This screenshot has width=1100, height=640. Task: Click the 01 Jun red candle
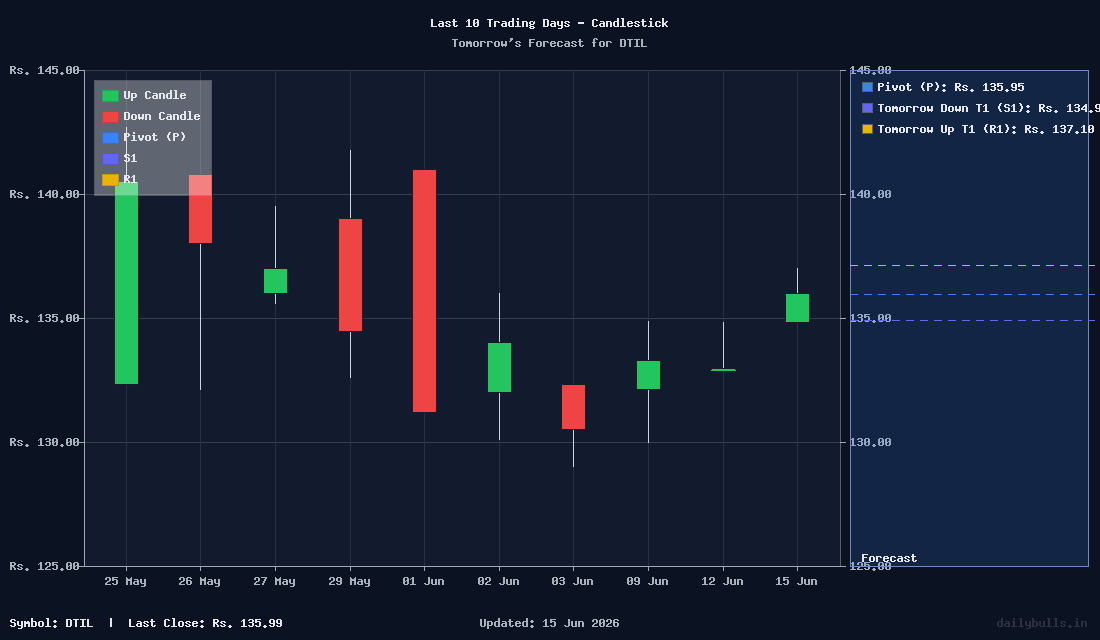click(x=424, y=291)
